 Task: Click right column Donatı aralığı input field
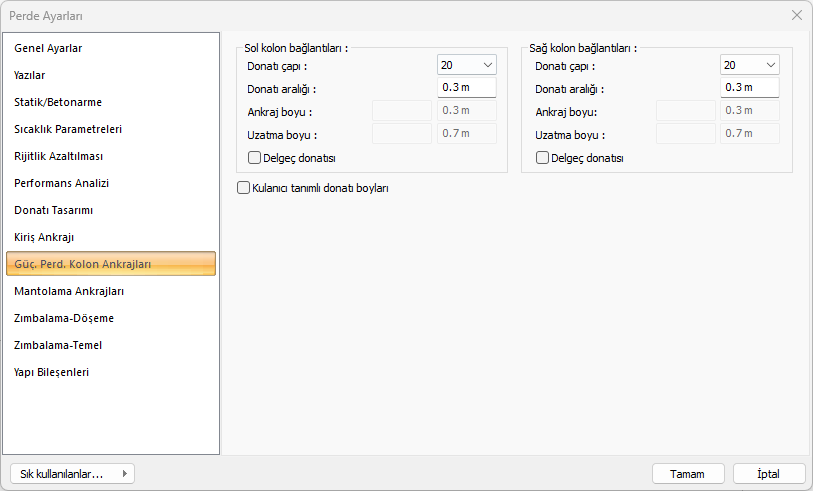point(749,88)
